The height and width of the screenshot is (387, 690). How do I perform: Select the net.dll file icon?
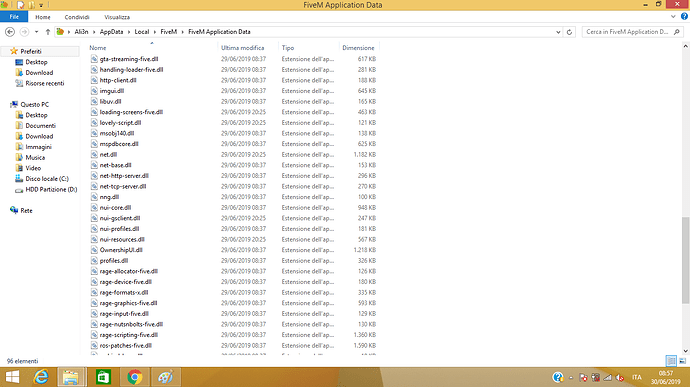coord(94,155)
